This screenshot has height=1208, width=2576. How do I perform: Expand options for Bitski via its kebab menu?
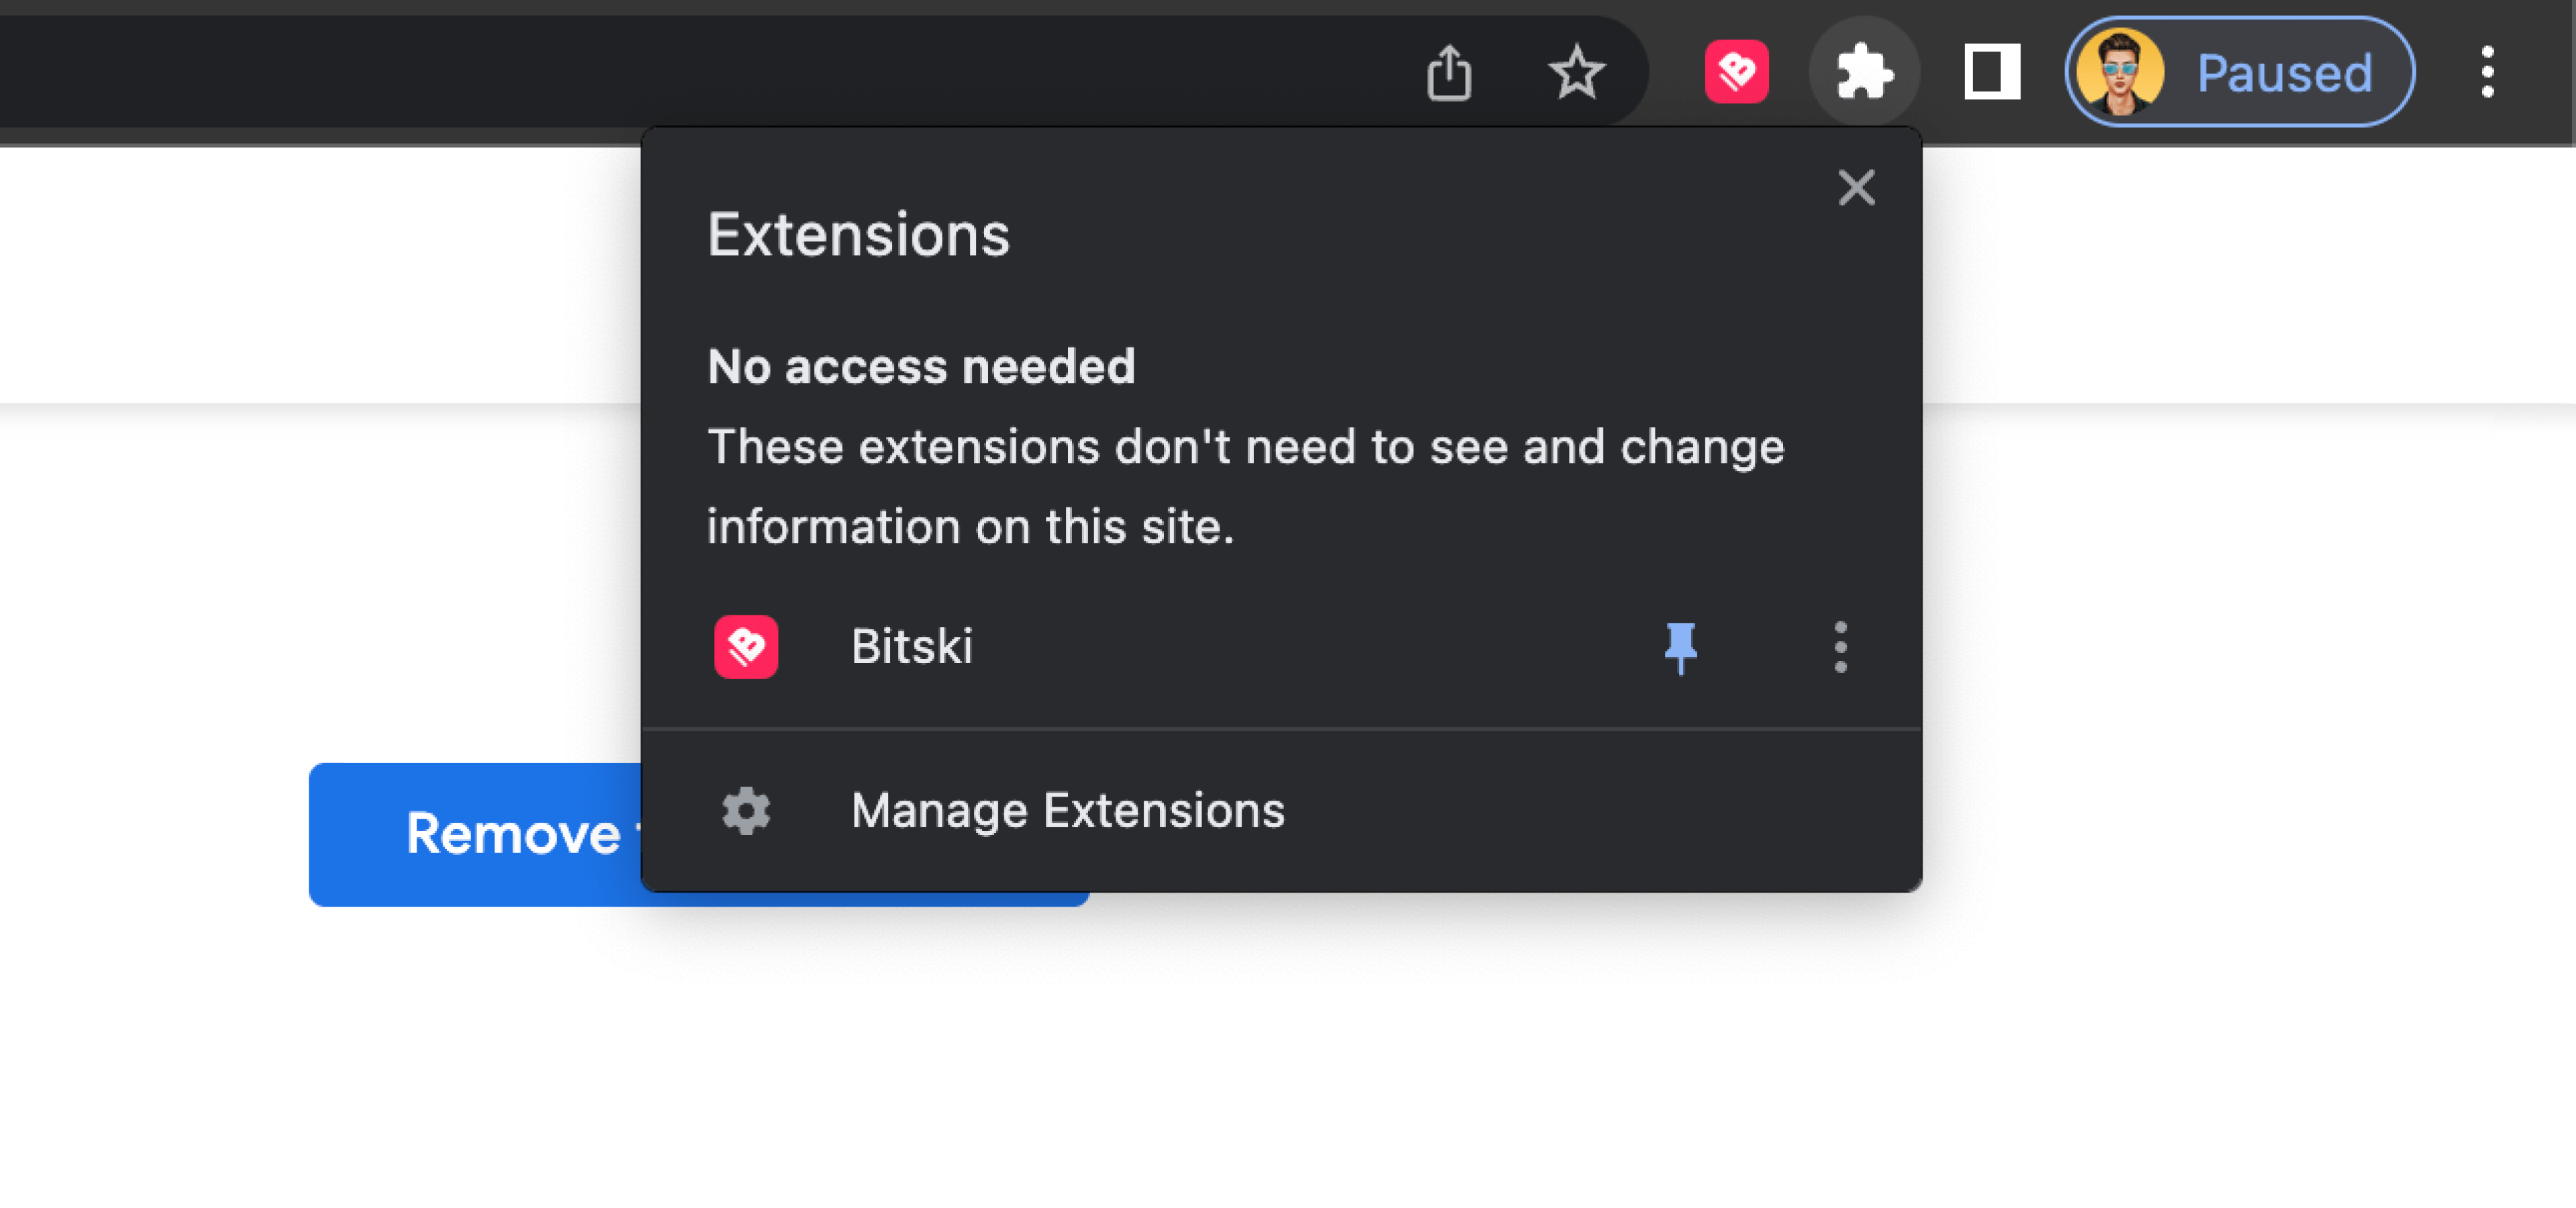click(1840, 648)
